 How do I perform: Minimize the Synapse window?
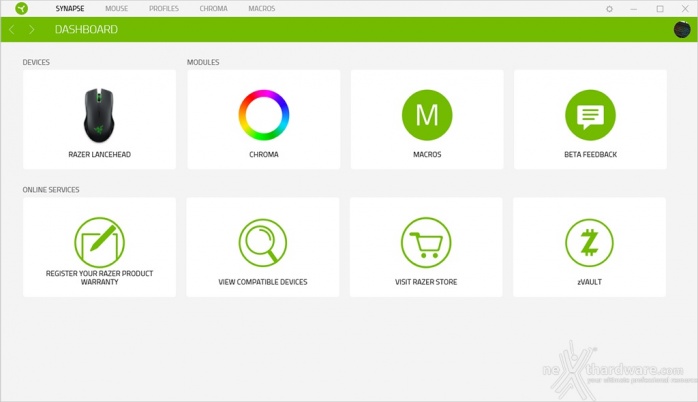[633, 8]
